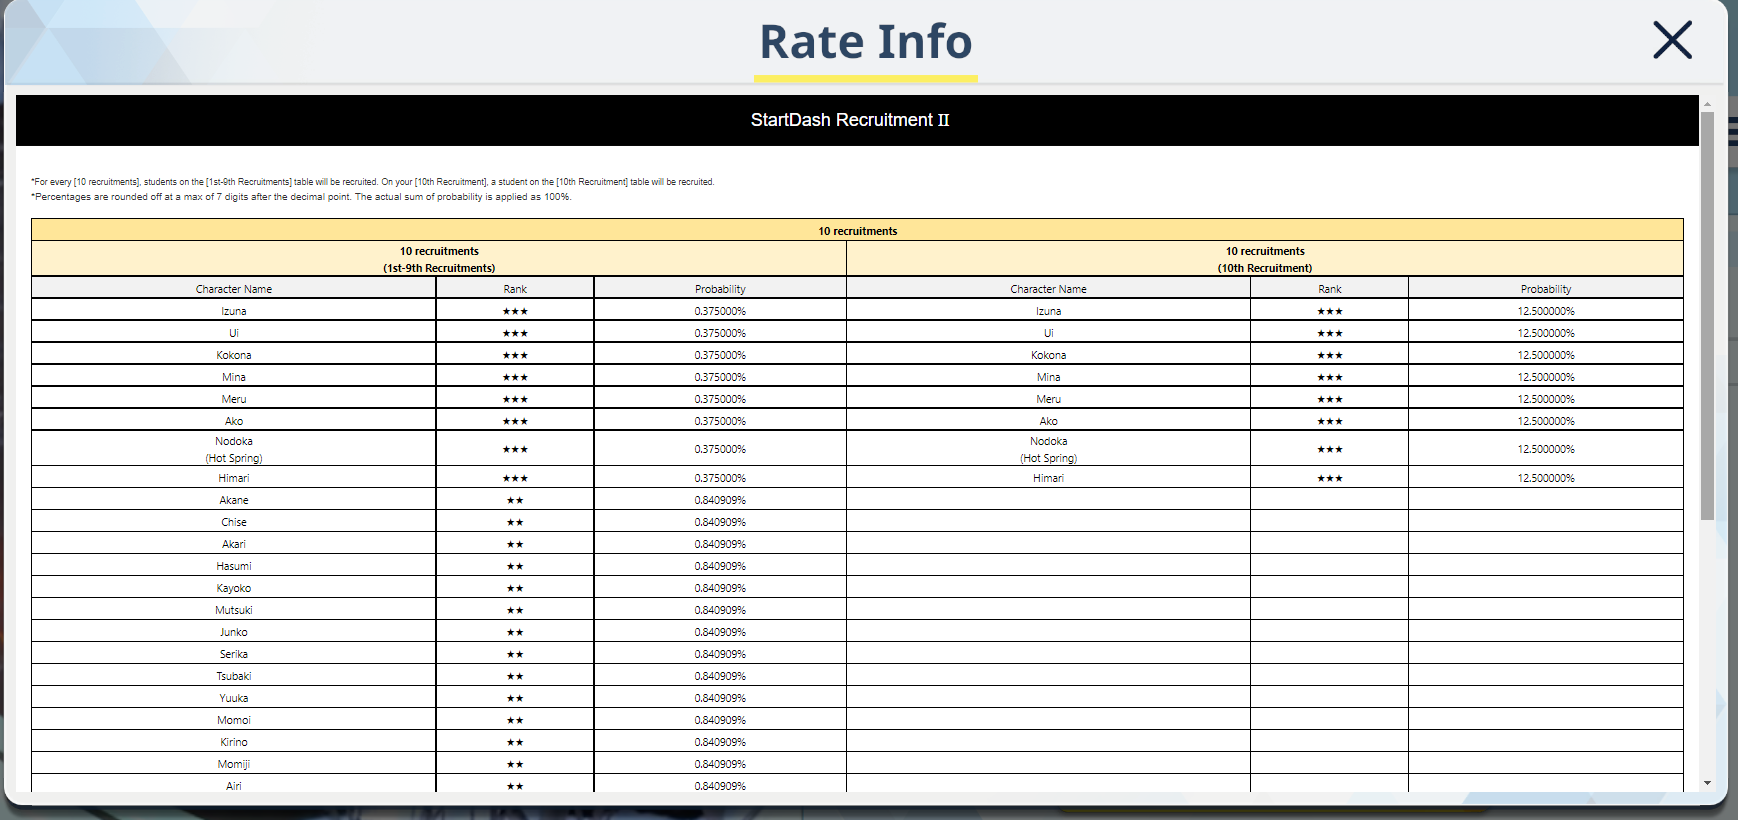Select Himari in 10th Recruitment table

1048,478
